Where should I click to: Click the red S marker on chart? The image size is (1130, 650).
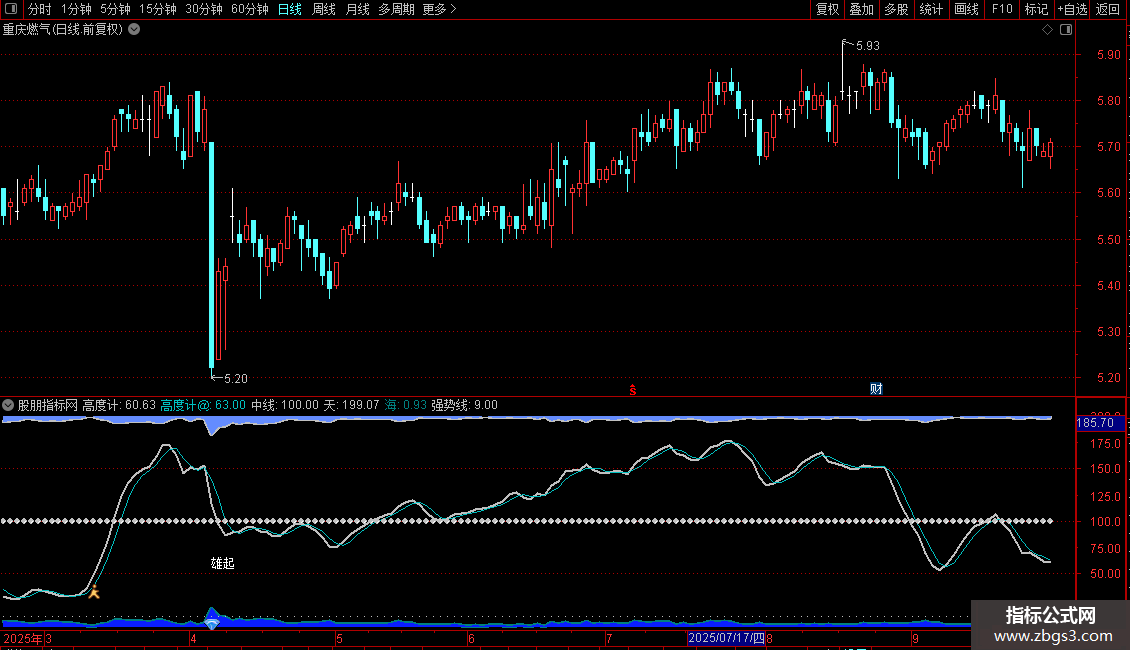(x=632, y=389)
